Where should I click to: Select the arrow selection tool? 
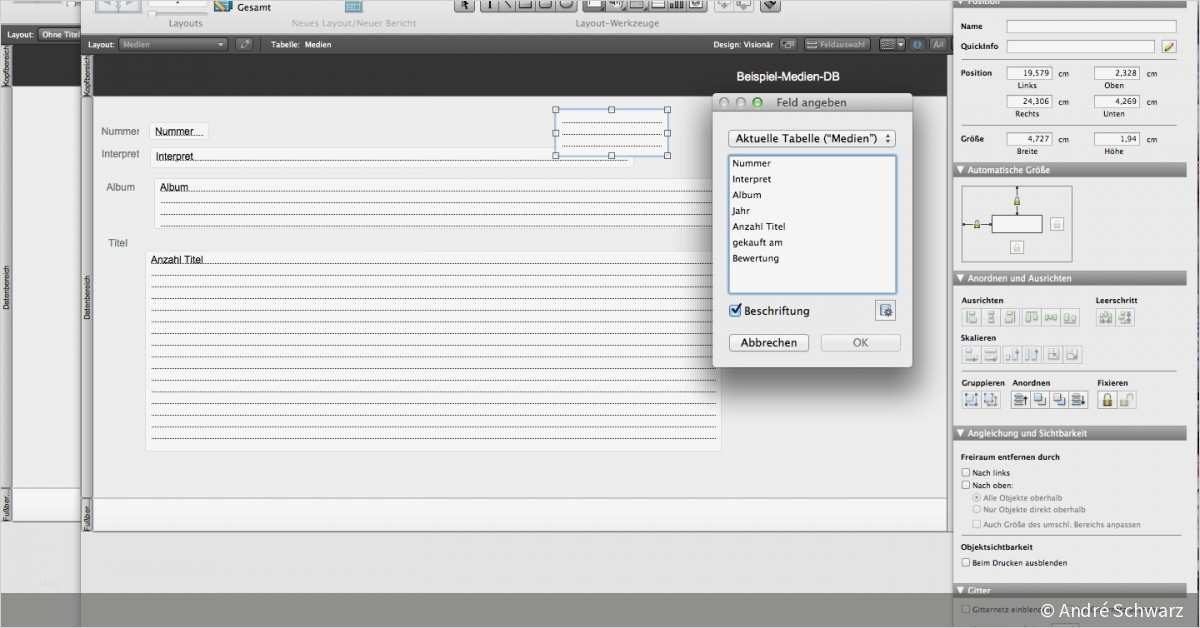coord(465,6)
